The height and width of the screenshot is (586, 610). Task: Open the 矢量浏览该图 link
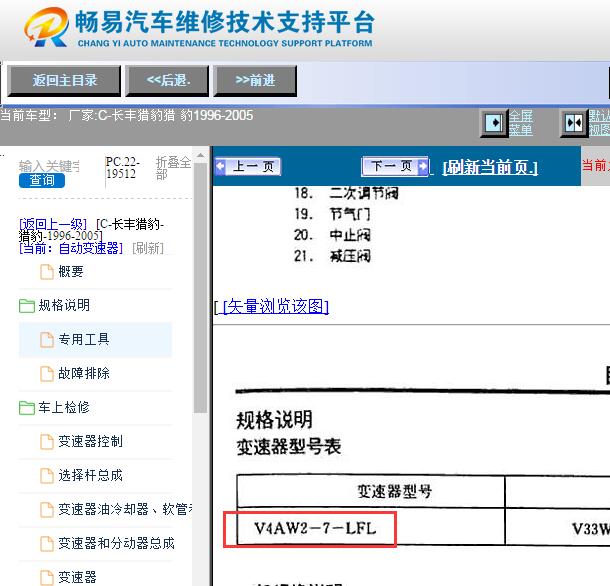pos(276,307)
